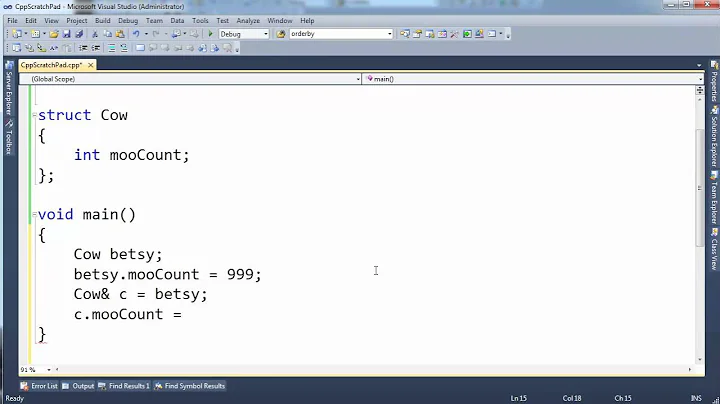The image size is (720, 404).
Task: Click the Increase Line Indent icon
Action: click(x=96, y=48)
